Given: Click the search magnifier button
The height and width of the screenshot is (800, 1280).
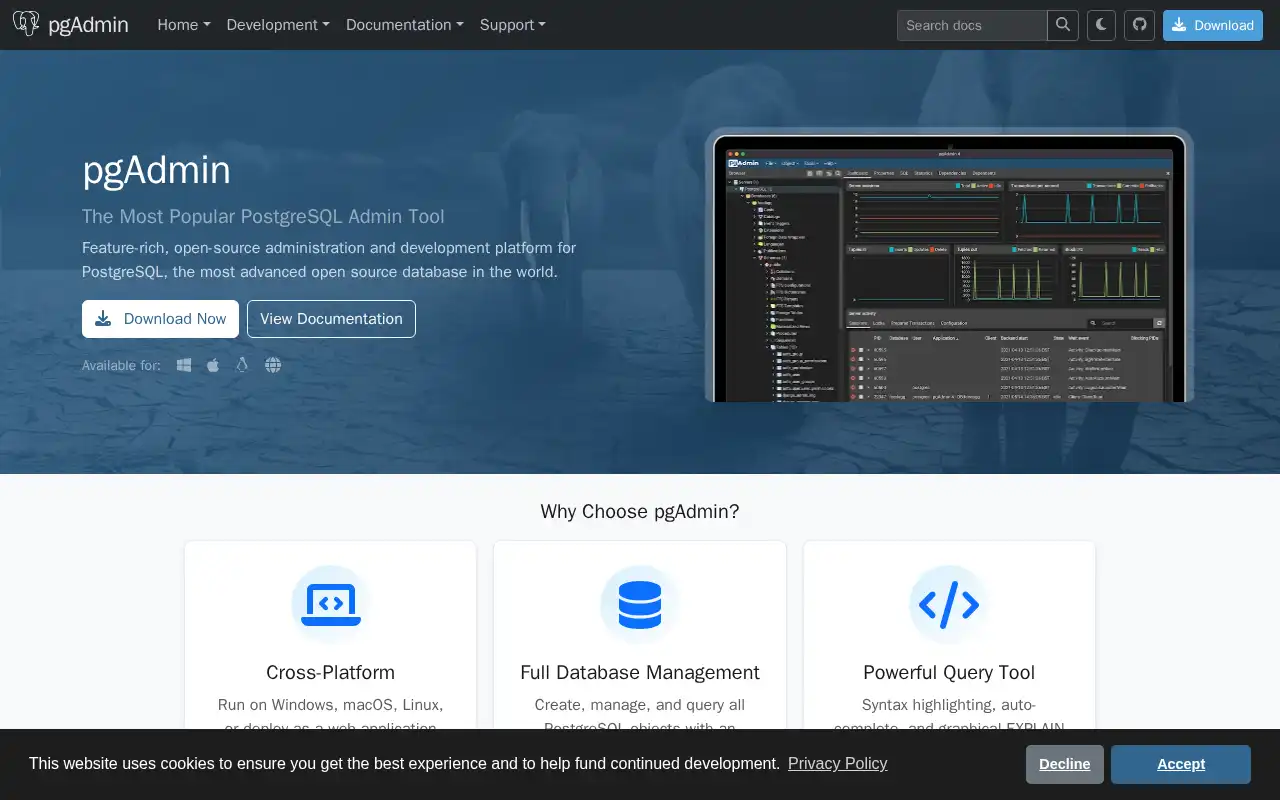Looking at the screenshot, I should (x=1062, y=25).
